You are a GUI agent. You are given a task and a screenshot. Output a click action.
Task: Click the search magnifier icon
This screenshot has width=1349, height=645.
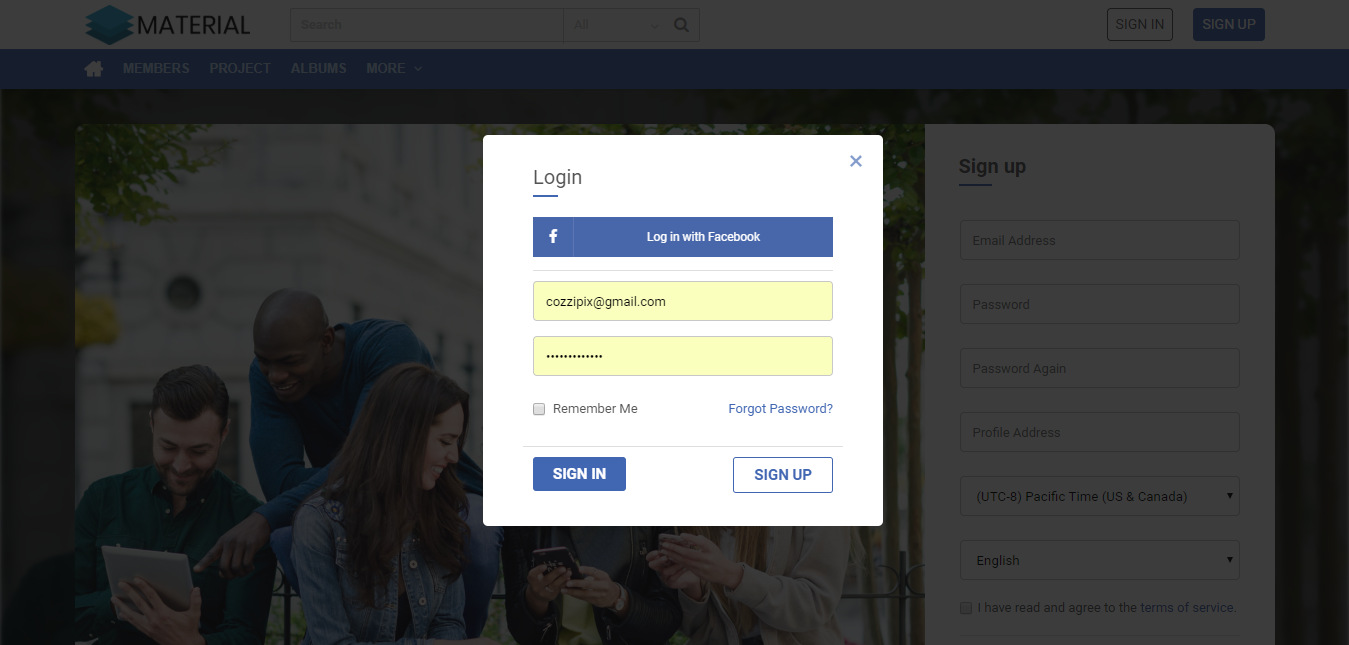pyautogui.click(x=682, y=25)
